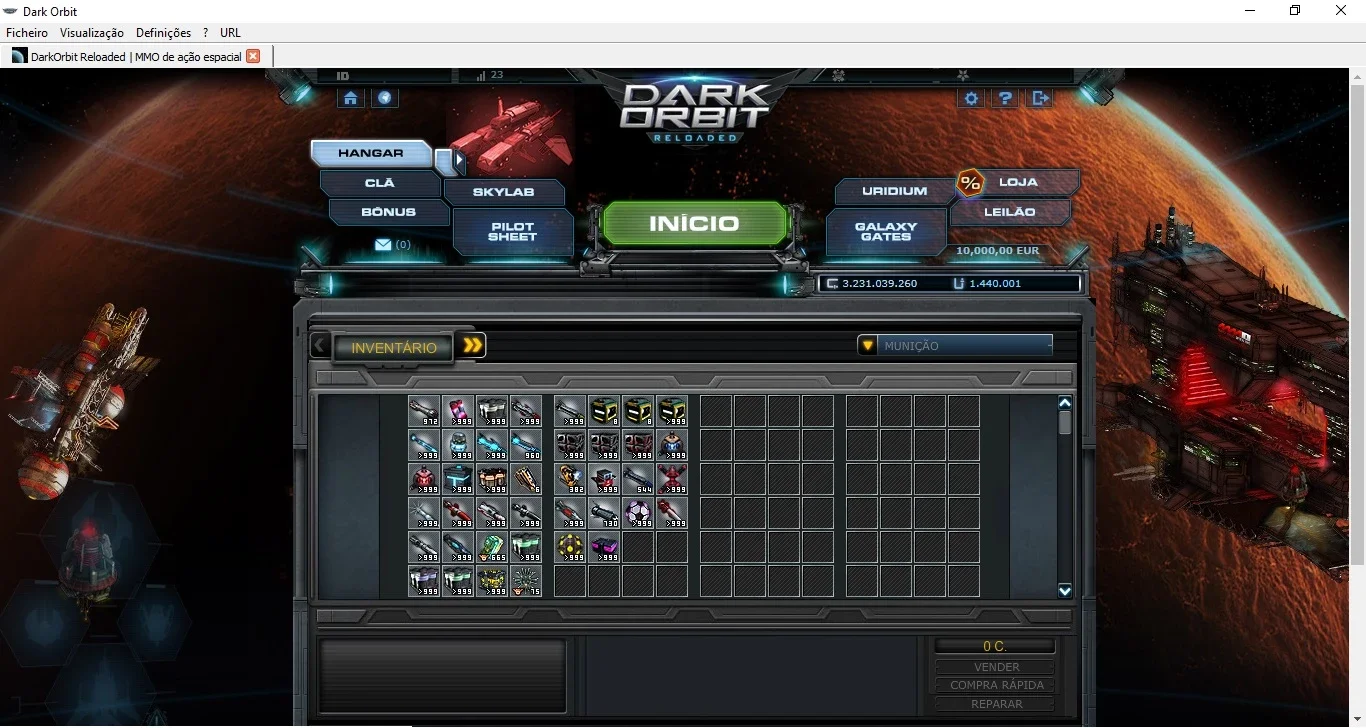Click the 10,000,00 EUR text
The image size is (1366, 728).
point(997,251)
